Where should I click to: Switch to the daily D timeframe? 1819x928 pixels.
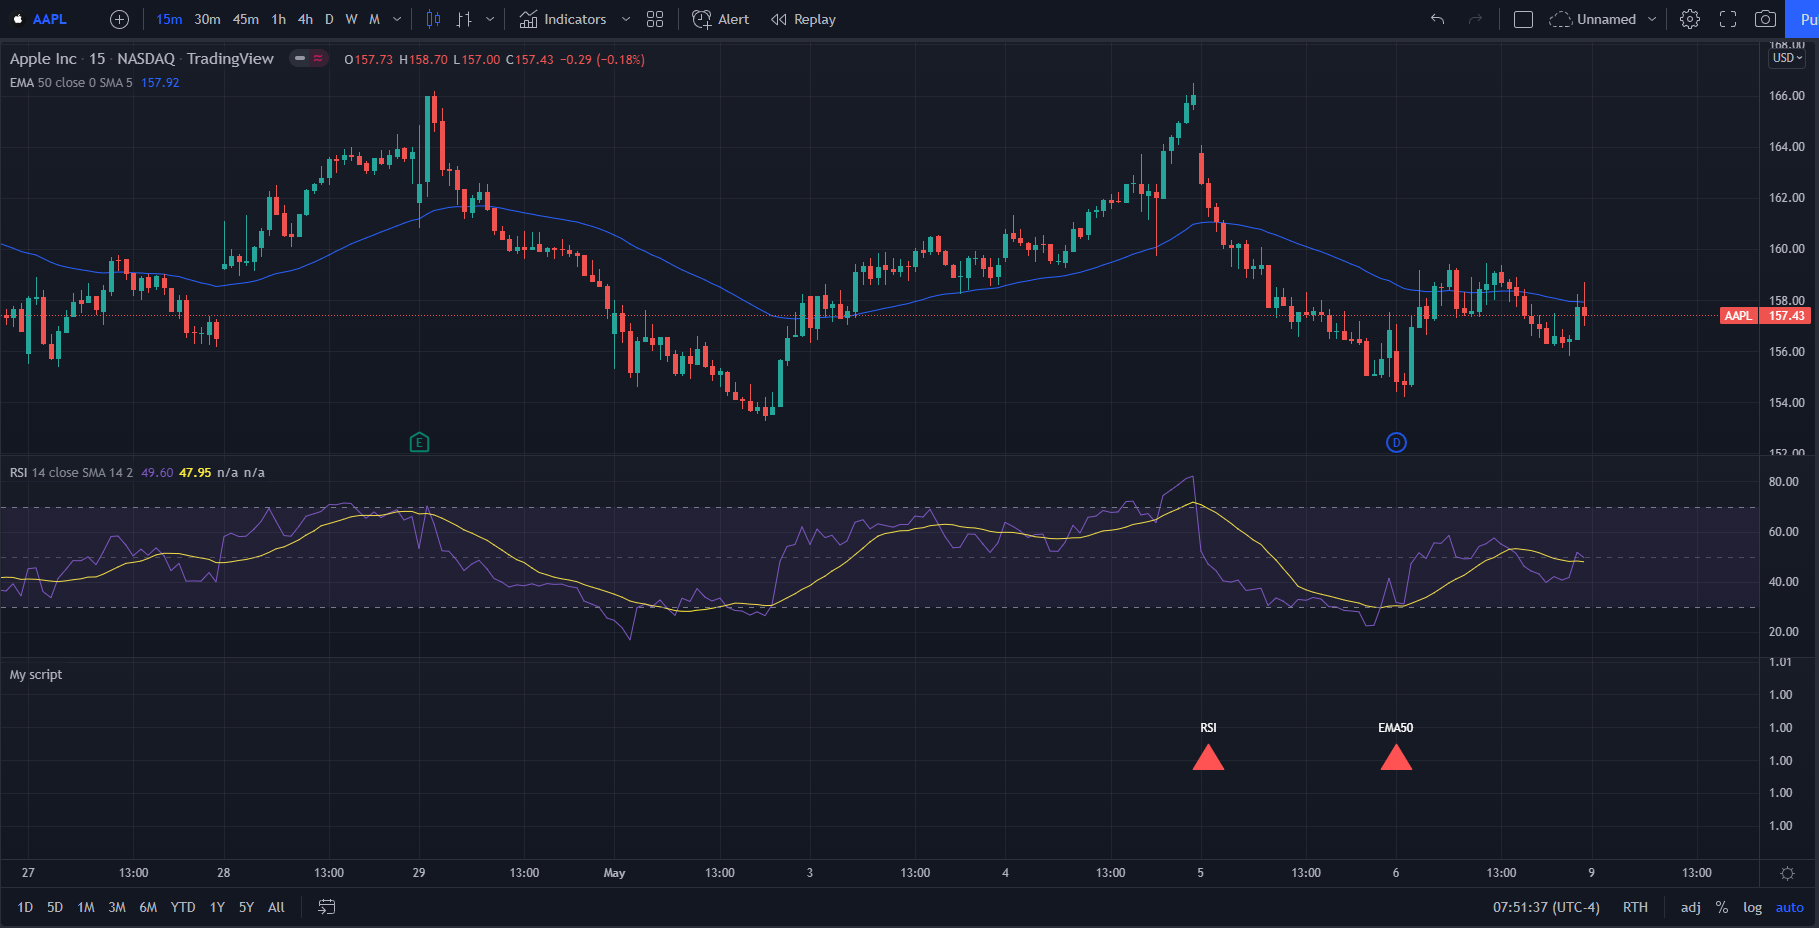[x=329, y=19]
